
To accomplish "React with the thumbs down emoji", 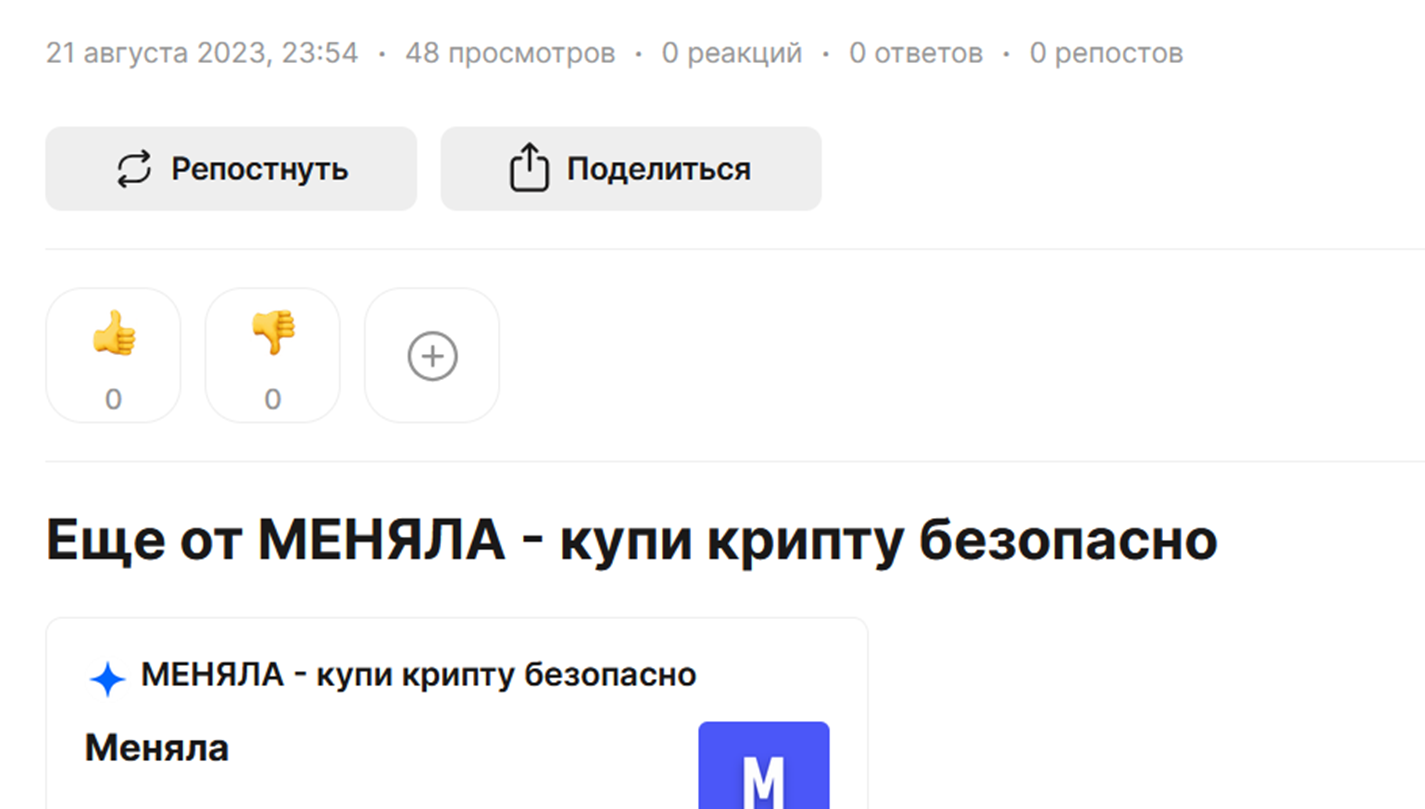I will click(272, 355).
